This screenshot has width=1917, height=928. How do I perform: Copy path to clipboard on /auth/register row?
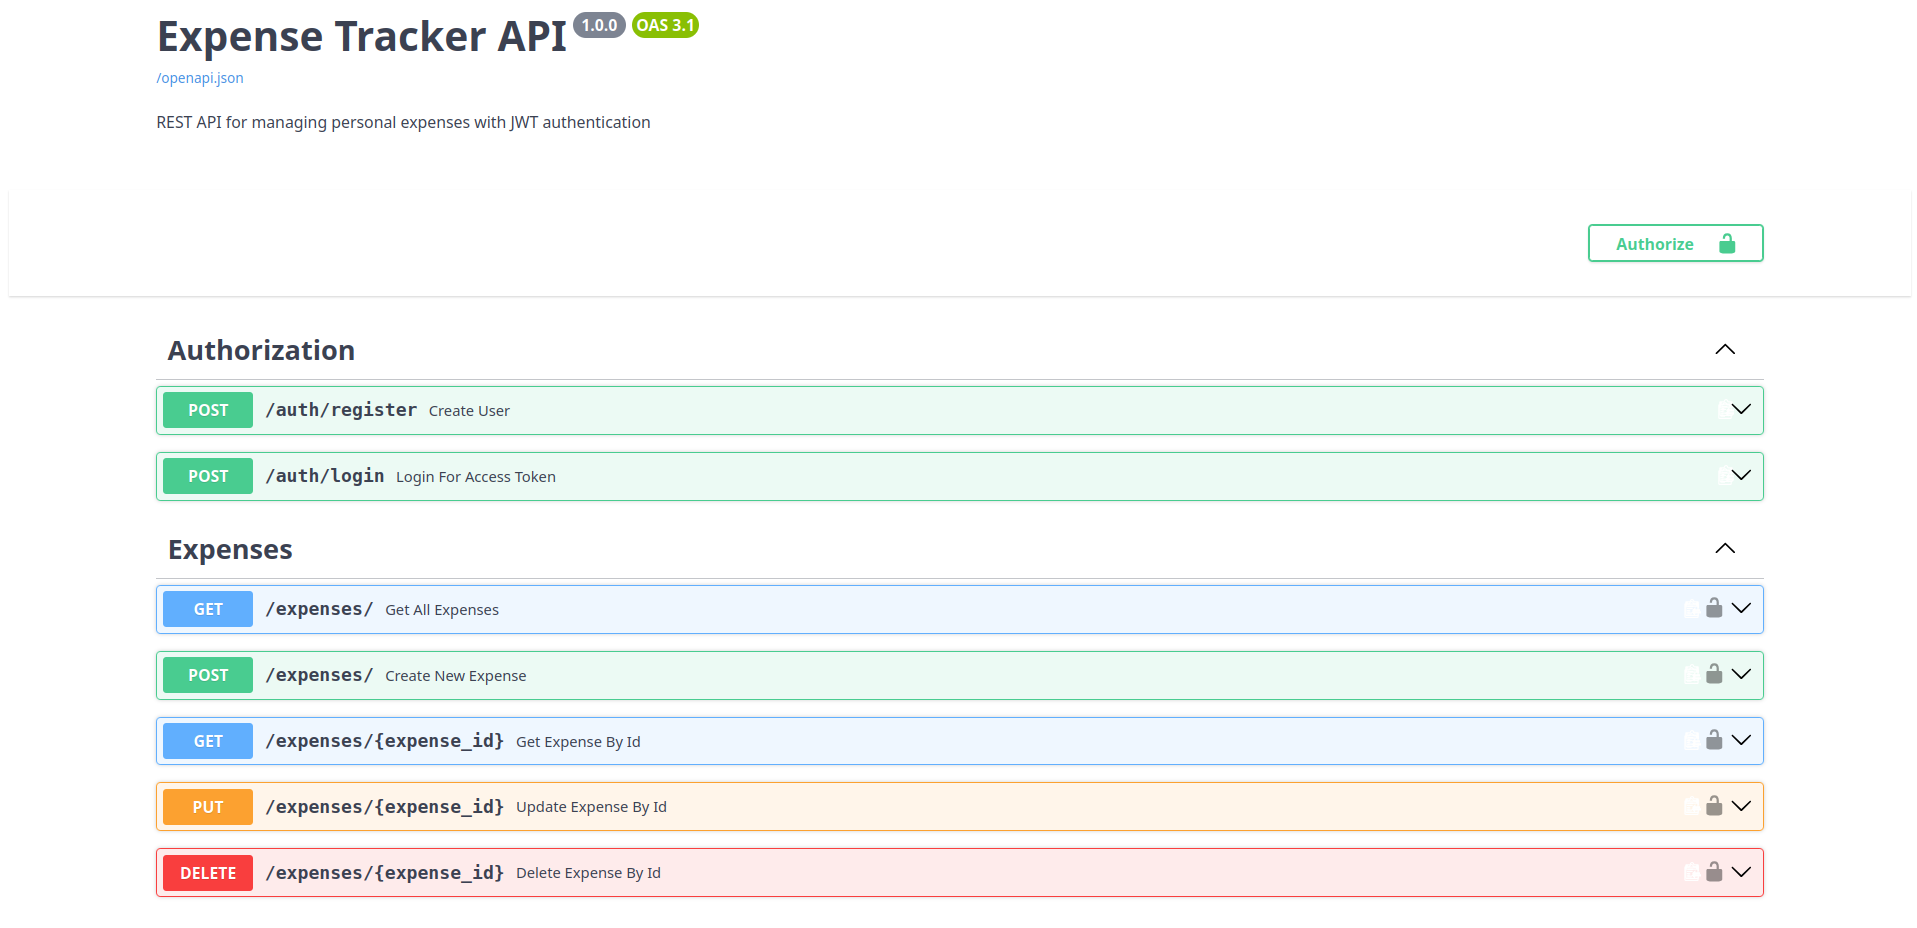click(1725, 410)
